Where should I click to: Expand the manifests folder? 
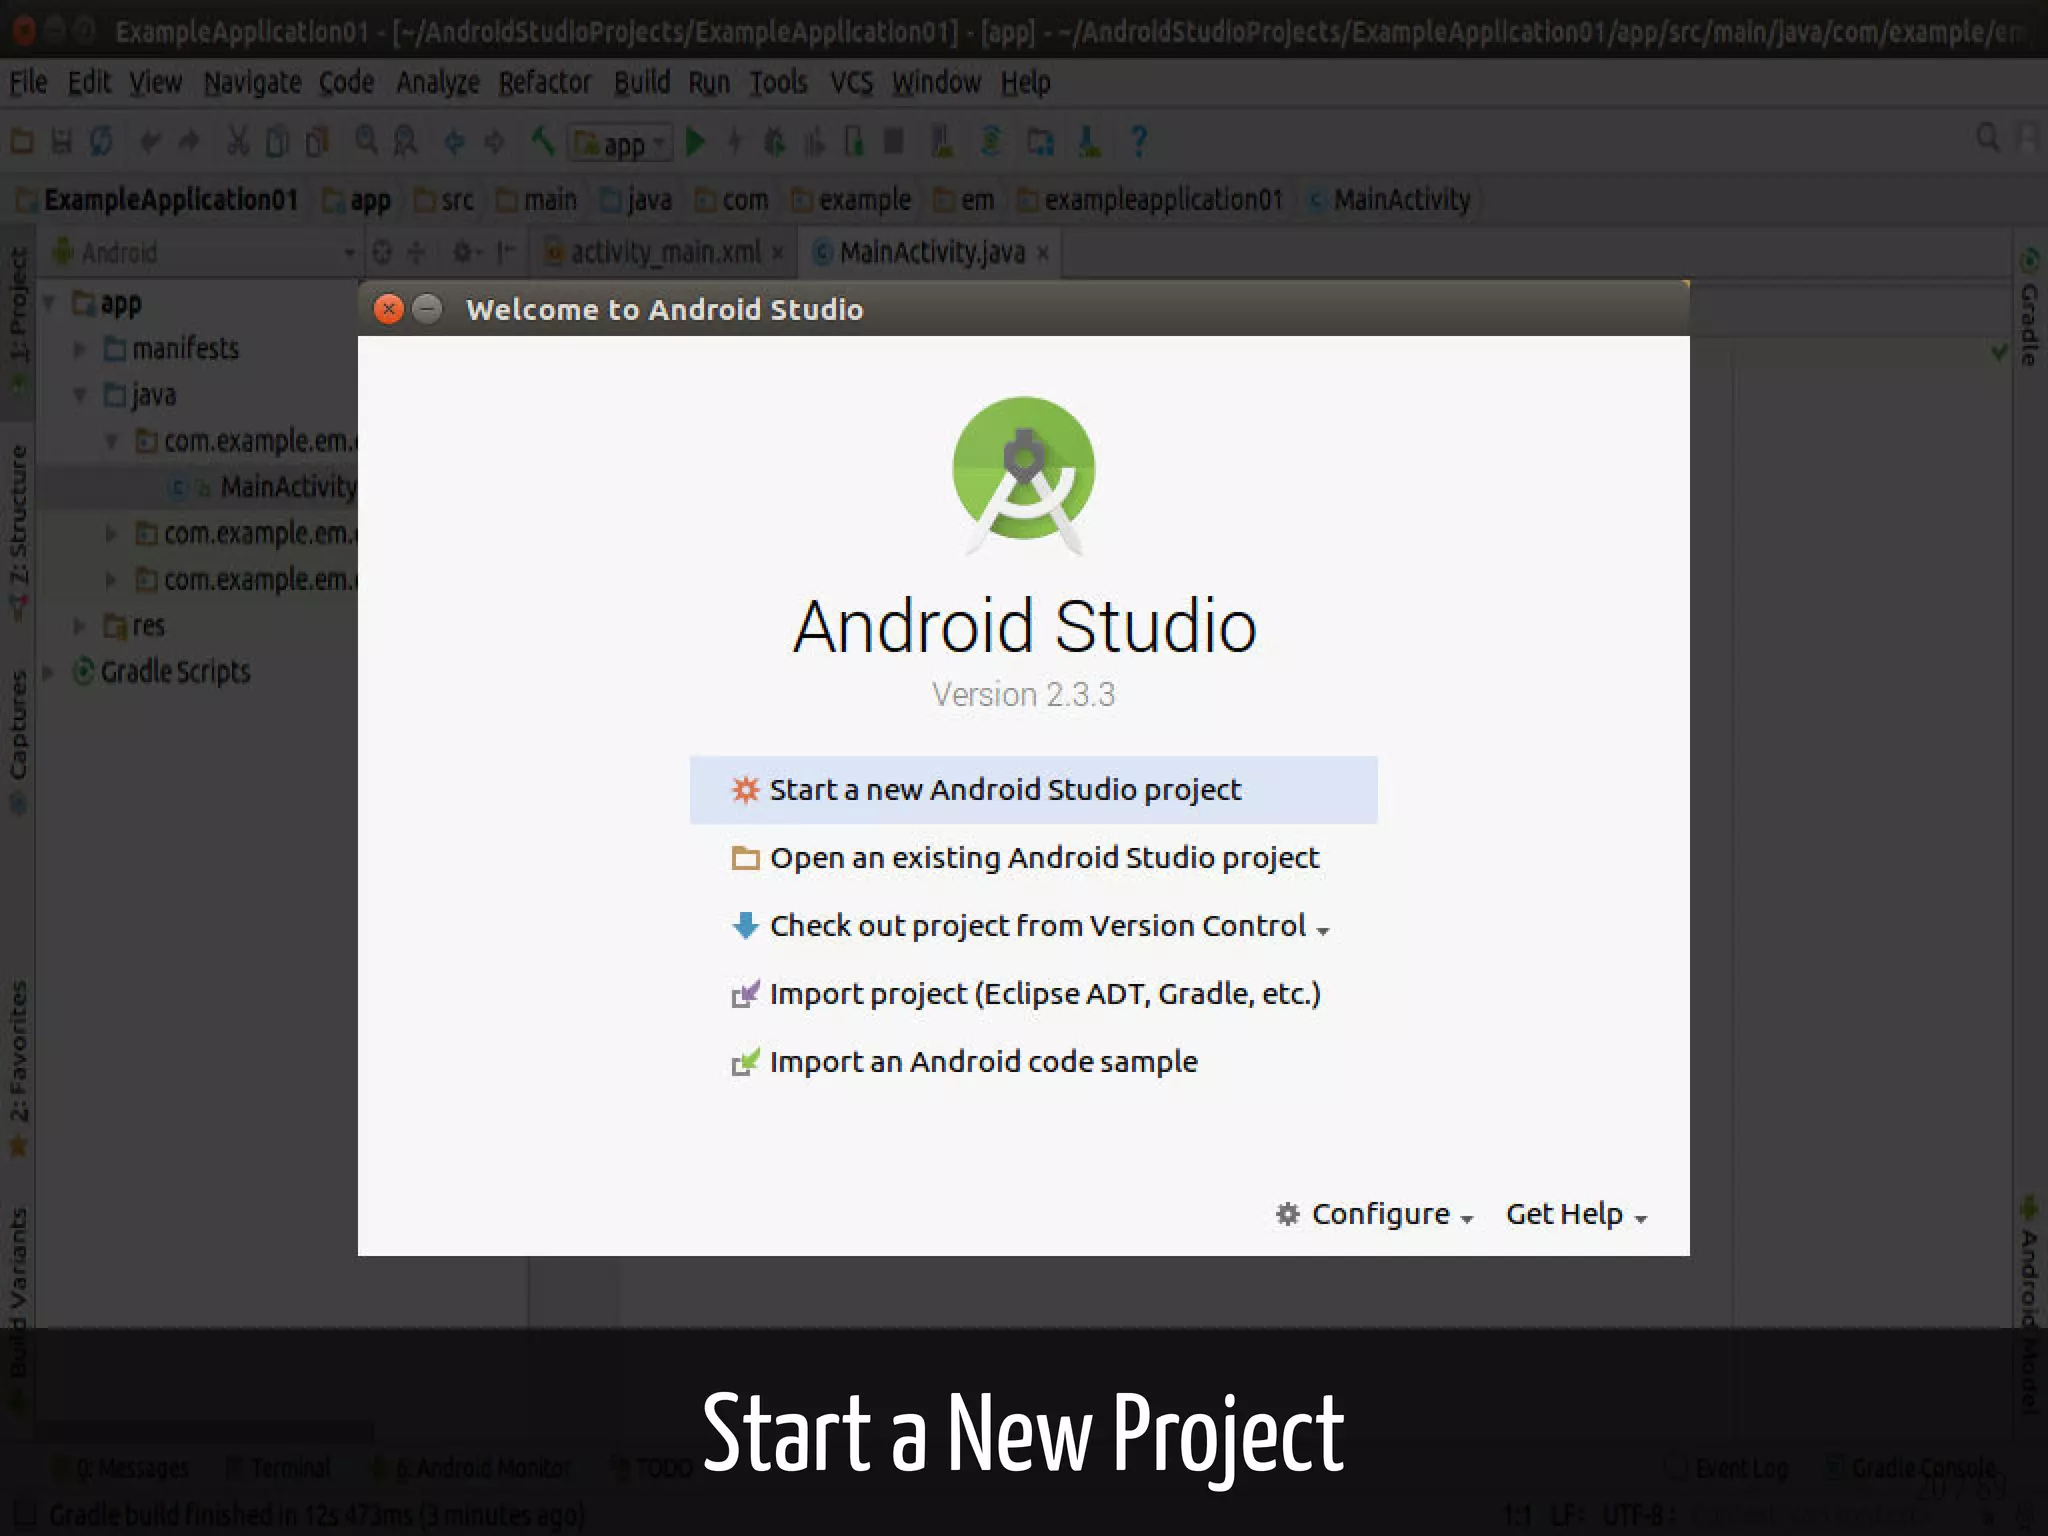point(79,348)
